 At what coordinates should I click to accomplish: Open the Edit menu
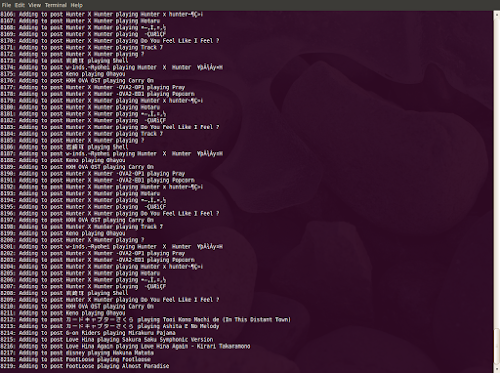tap(20, 5)
